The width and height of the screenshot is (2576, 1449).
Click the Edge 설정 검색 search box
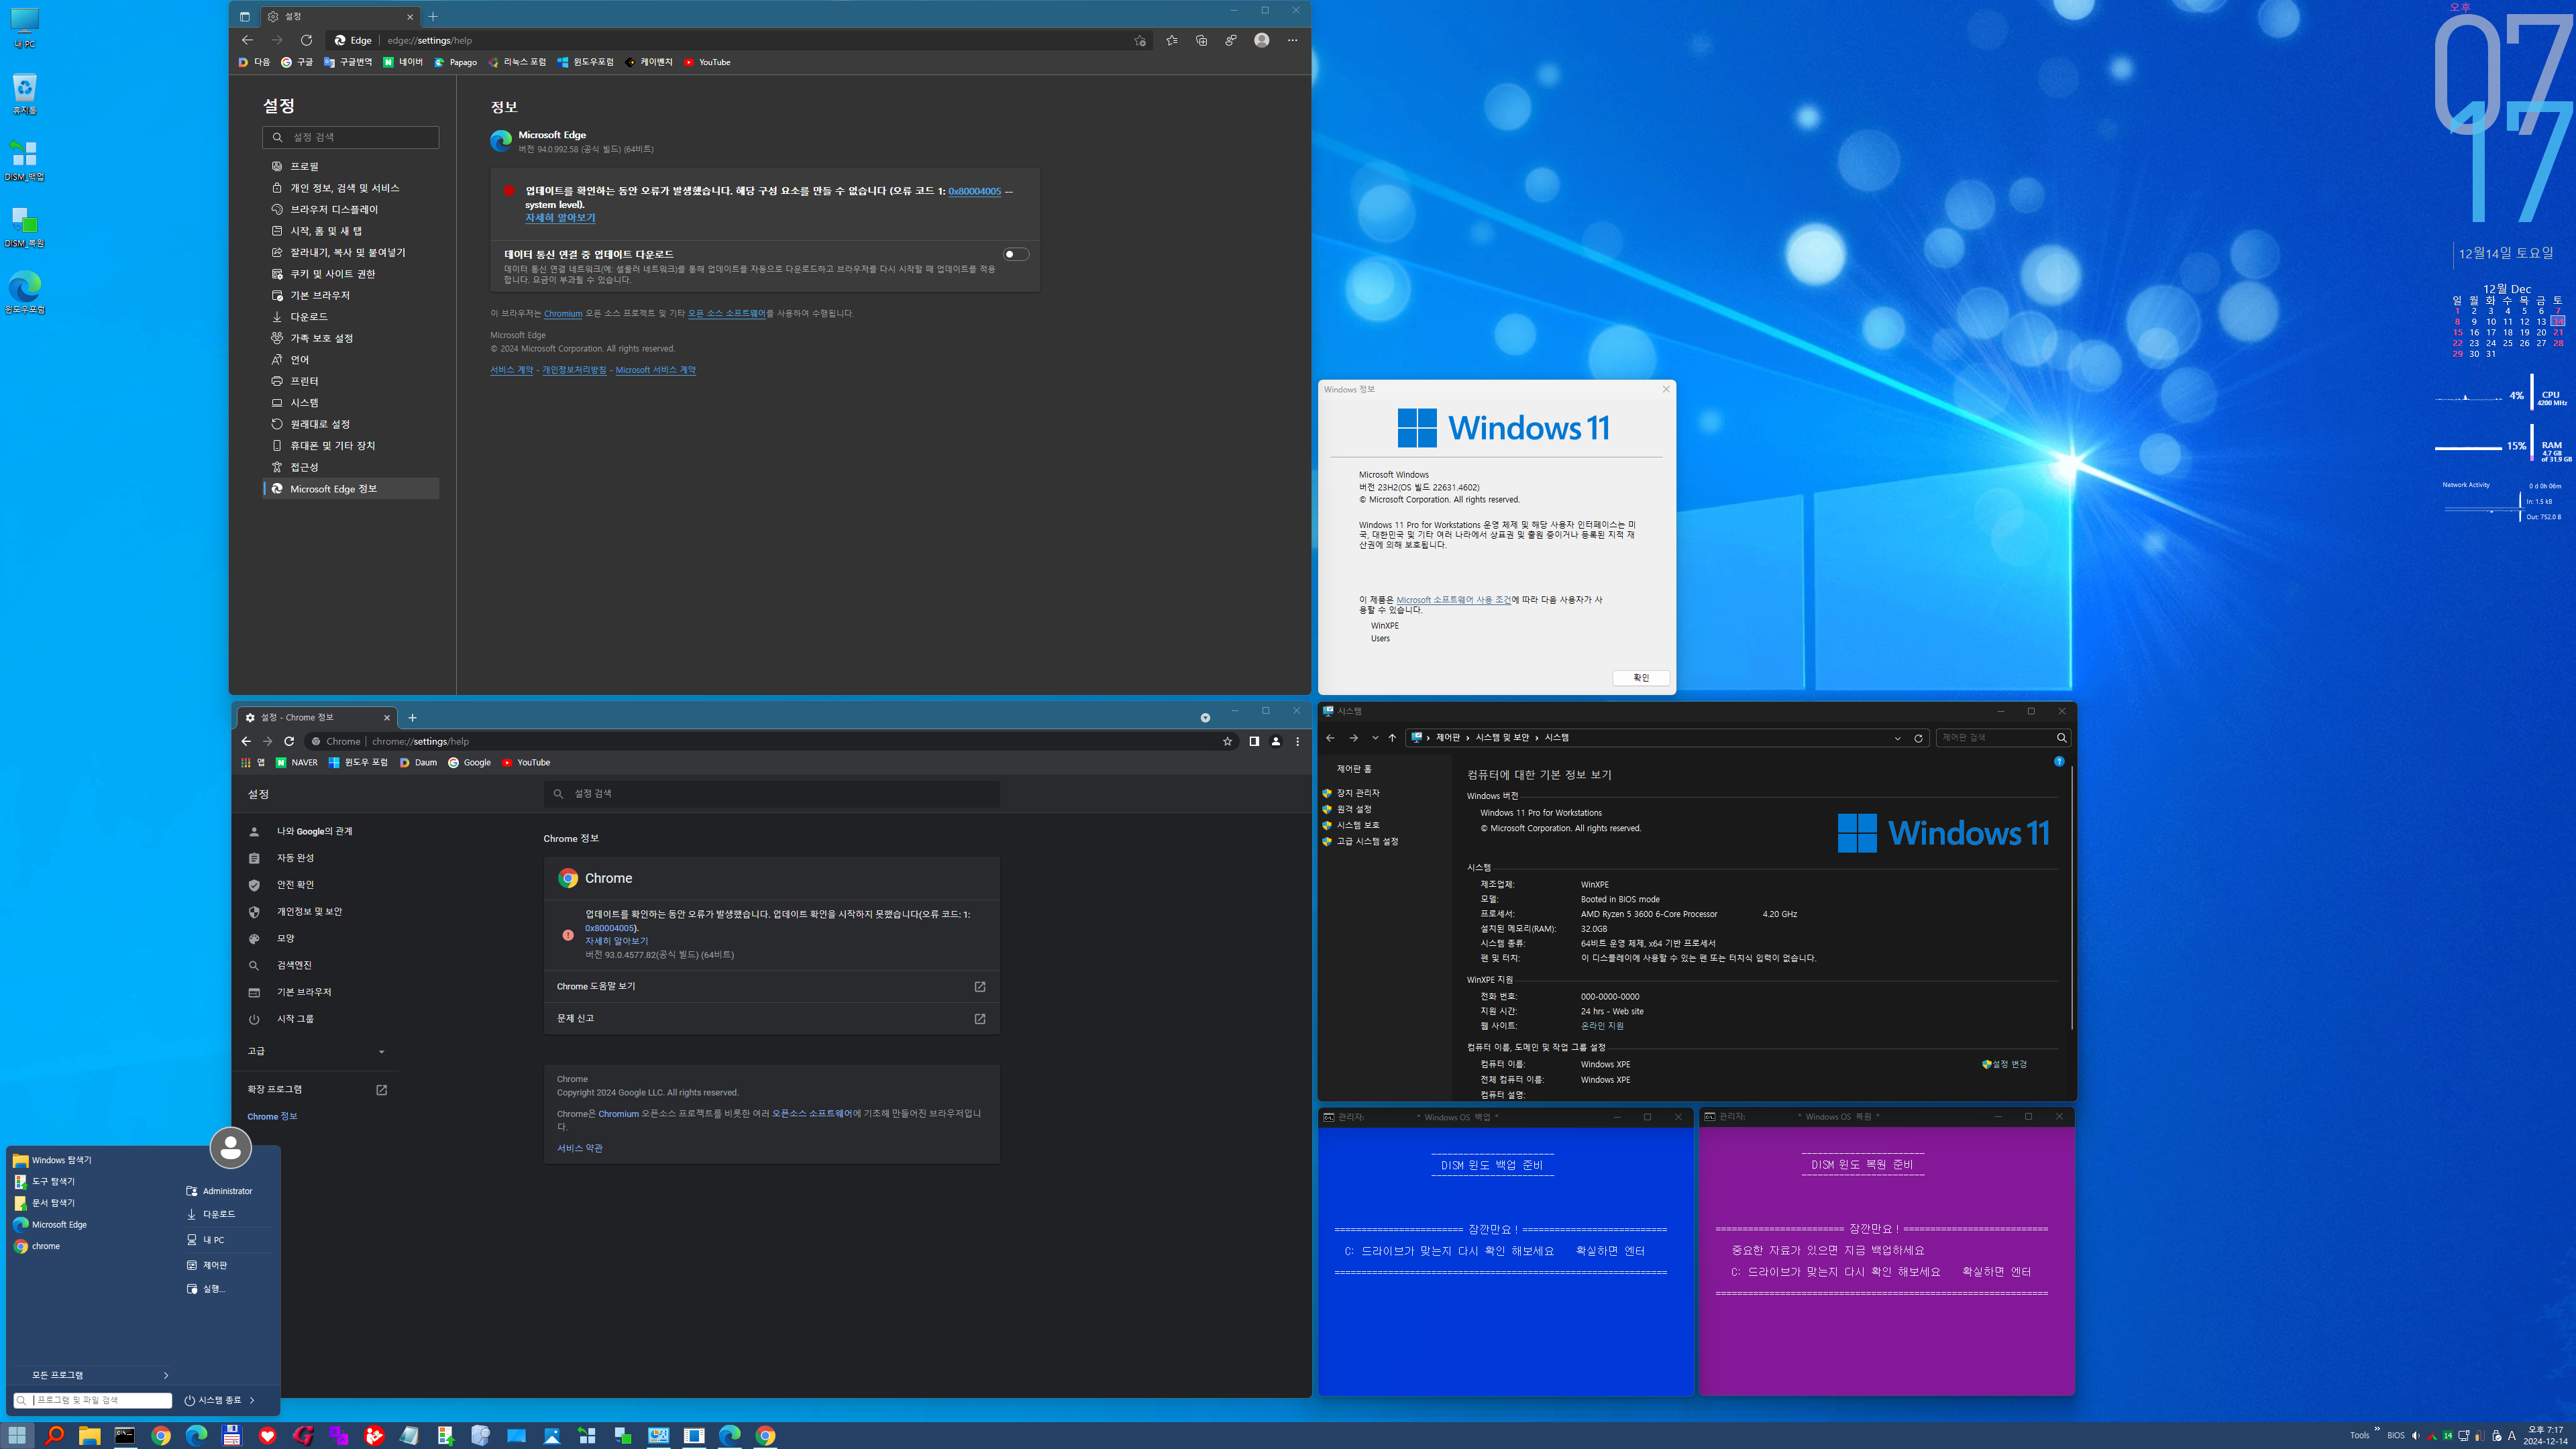coord(351,137)
